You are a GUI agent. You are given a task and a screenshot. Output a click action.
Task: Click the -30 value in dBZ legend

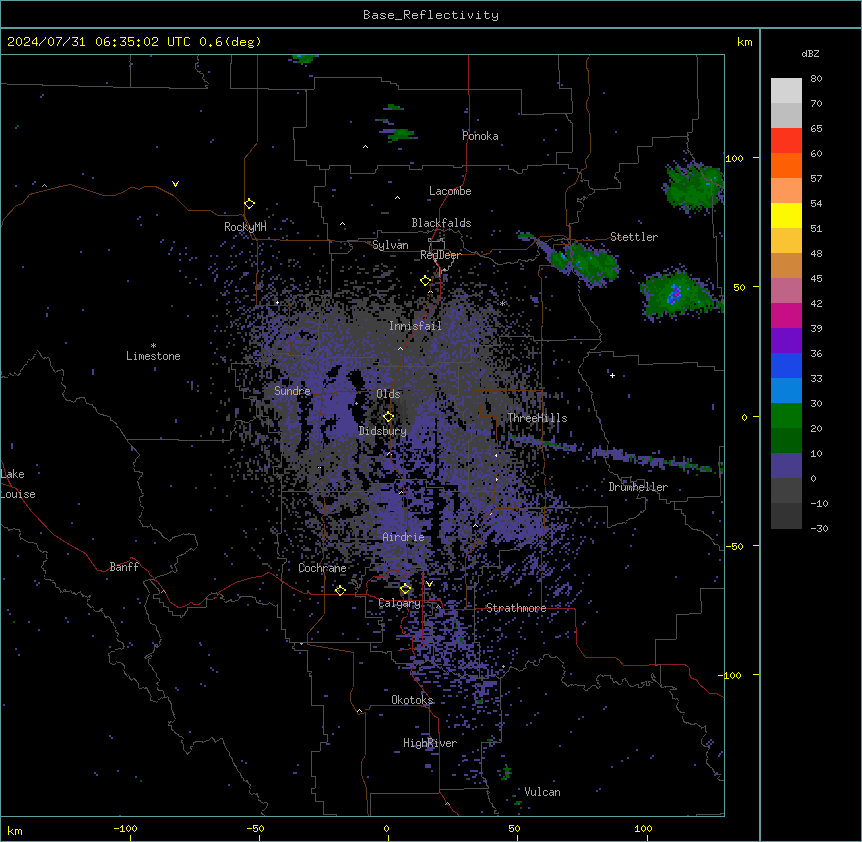(x=819, y=529)
